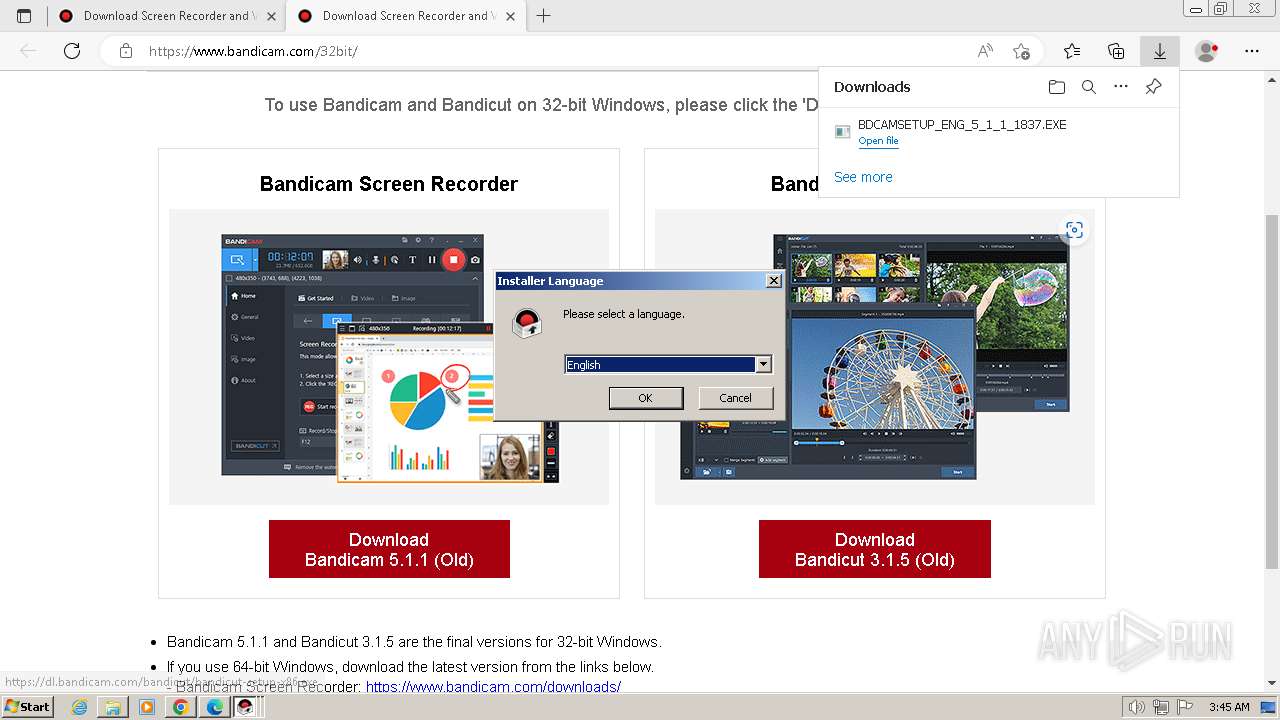
Task: Click the action center flag tray icon
Action: 1184,707
